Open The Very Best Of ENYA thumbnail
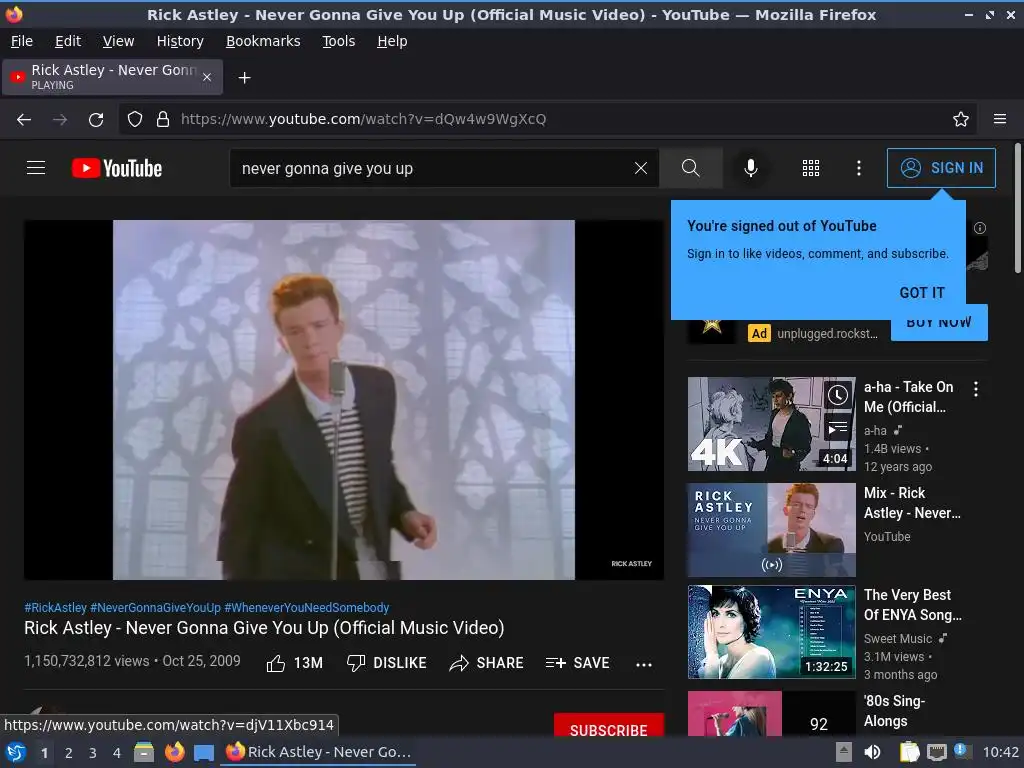The height and width of the screenshot is (768, 1024). click(x=771, y=632)
